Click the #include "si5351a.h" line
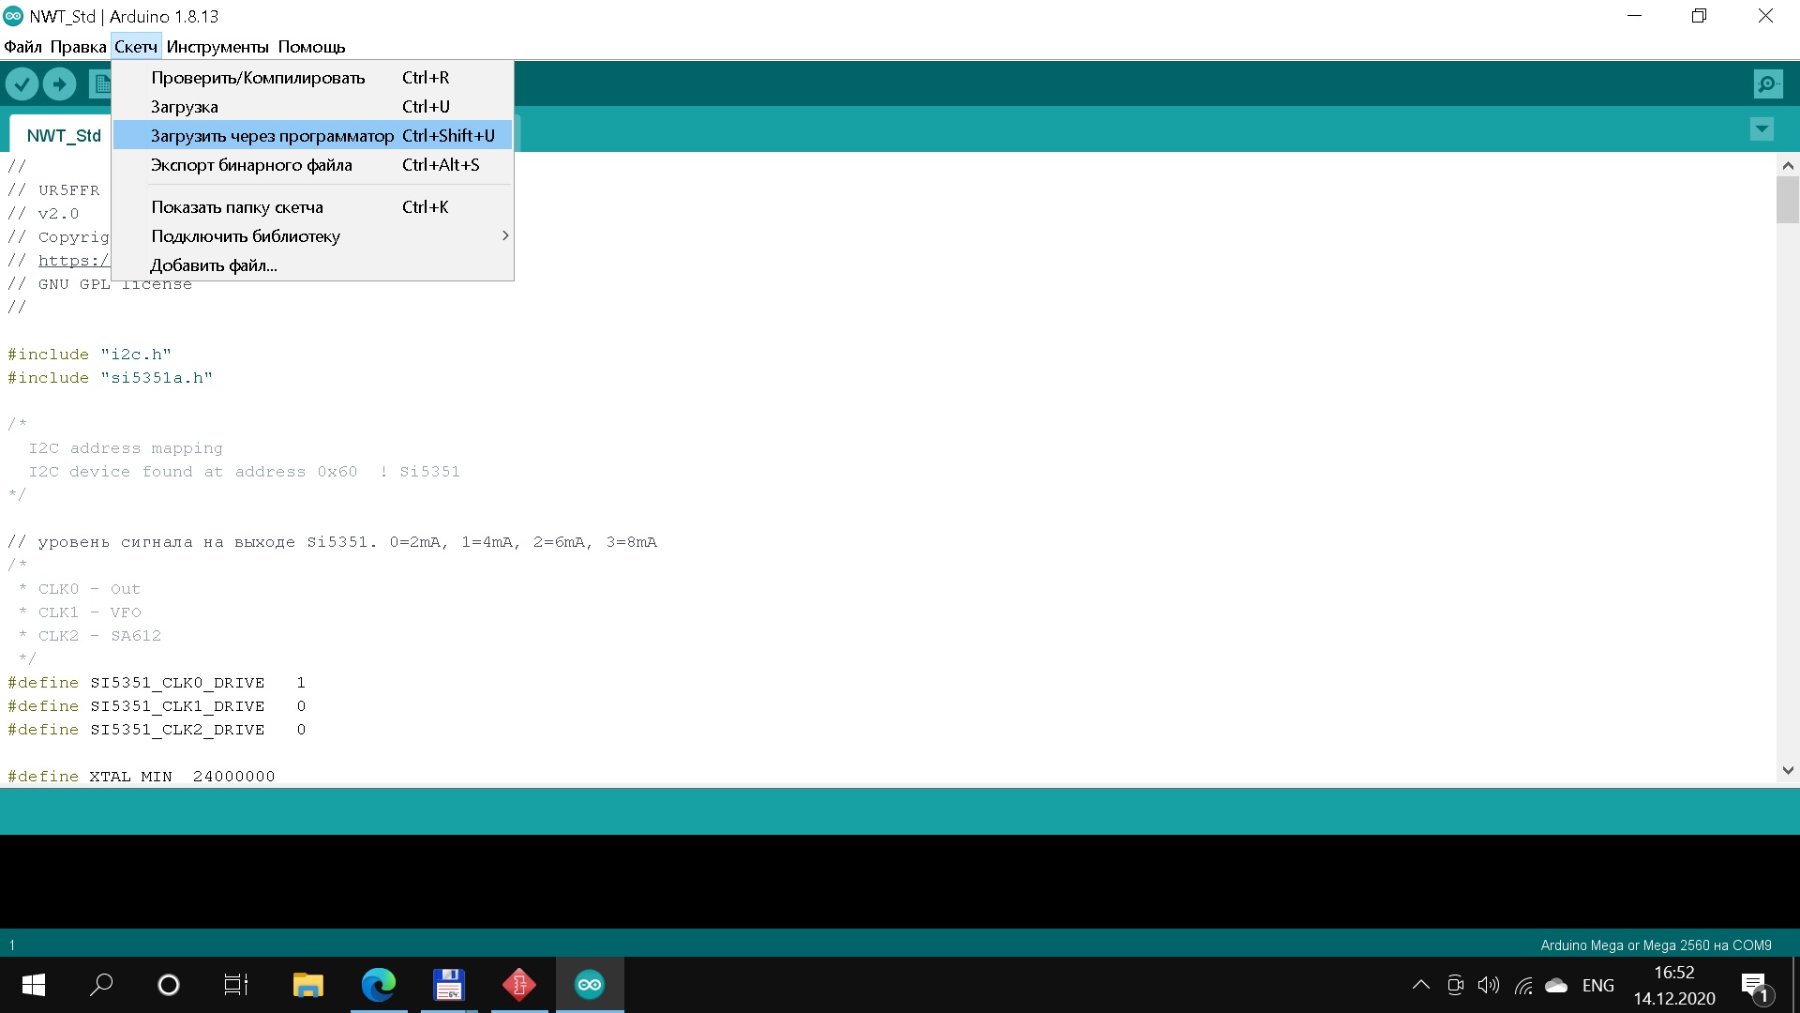This screenshot has height=1013, width=1800. pos(110,378)
